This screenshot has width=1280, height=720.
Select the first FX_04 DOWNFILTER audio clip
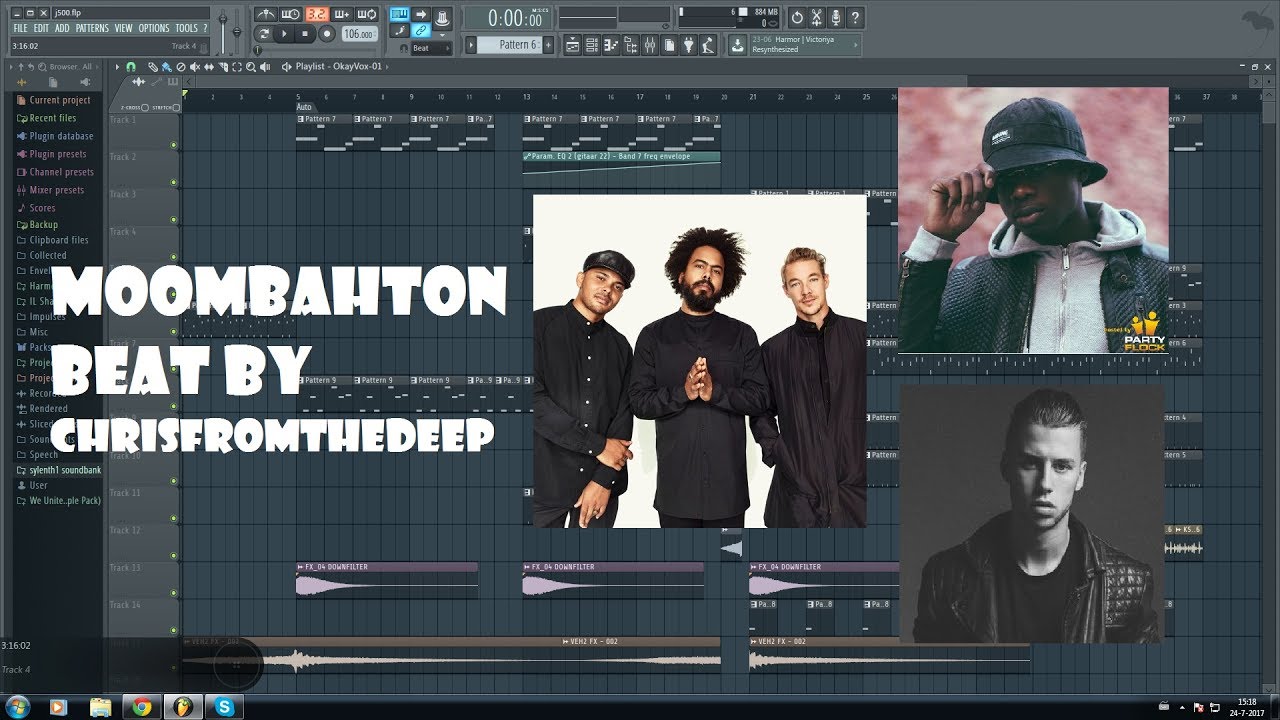pyautogui.click(x=387, y=580)
